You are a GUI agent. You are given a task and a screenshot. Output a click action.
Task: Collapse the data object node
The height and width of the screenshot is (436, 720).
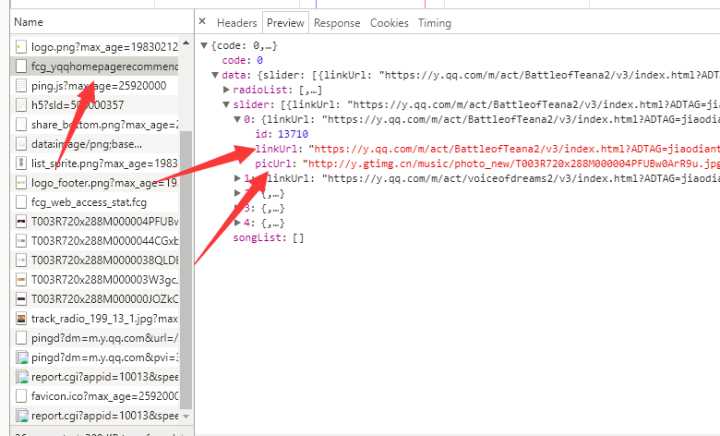215,75
